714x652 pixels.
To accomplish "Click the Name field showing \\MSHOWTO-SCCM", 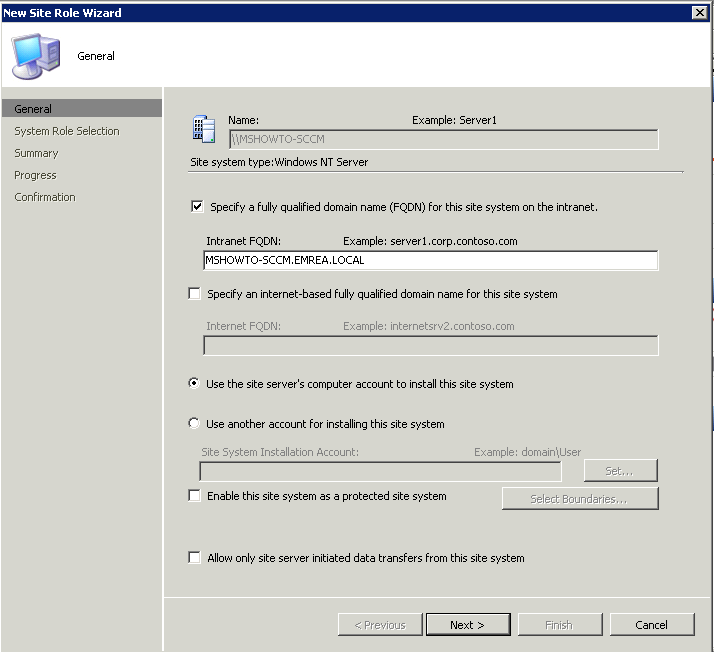I will coord(444,139).
